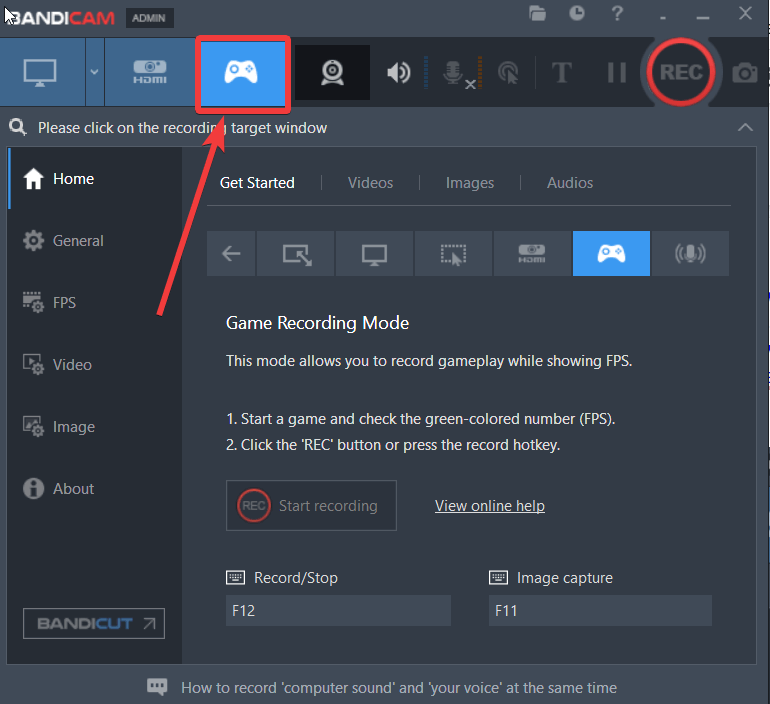Select around mouse recording mode icon
Viewport: 770px width, 704px height.
coord(453,253)
